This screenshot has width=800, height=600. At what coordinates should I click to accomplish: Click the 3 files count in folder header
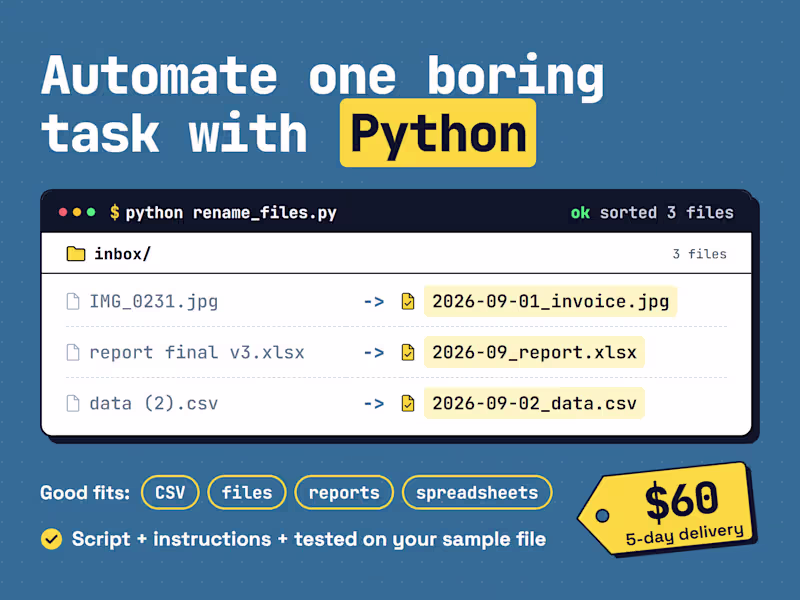pyautogui.click(x=699, y=254)
